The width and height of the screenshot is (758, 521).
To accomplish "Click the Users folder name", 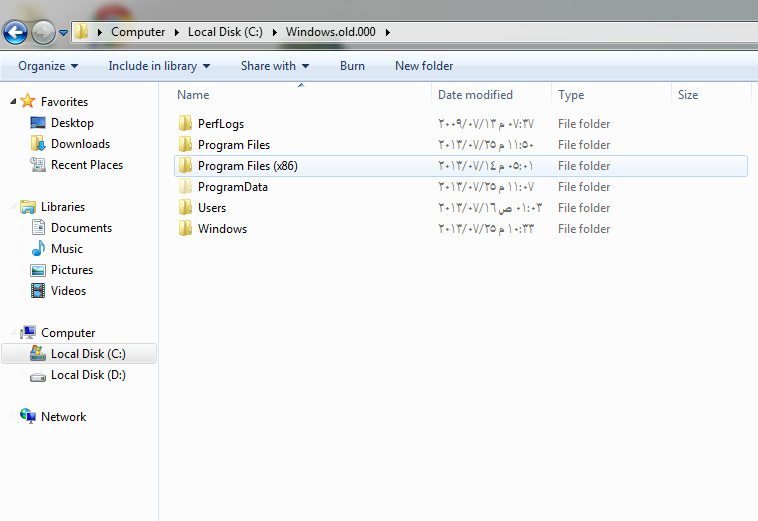I will 212,208.
